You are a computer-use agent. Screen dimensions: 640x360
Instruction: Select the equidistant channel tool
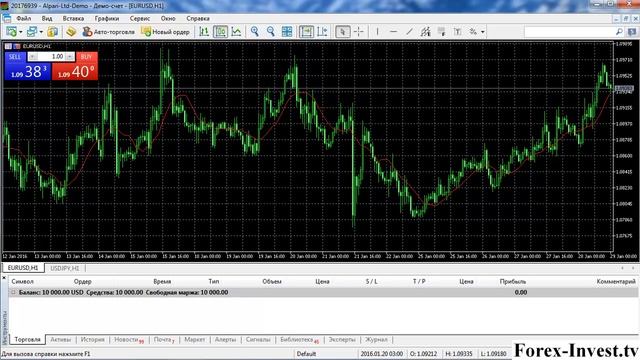point(425,31)
